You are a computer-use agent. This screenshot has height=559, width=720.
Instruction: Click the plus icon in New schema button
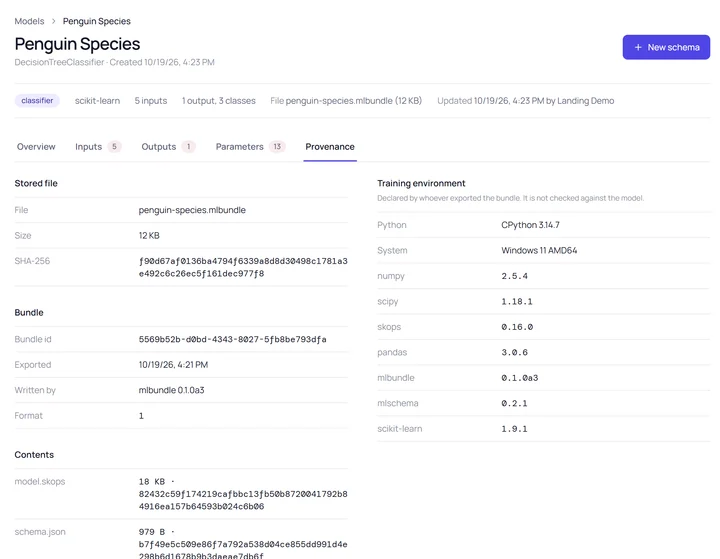tap(638, 47)
